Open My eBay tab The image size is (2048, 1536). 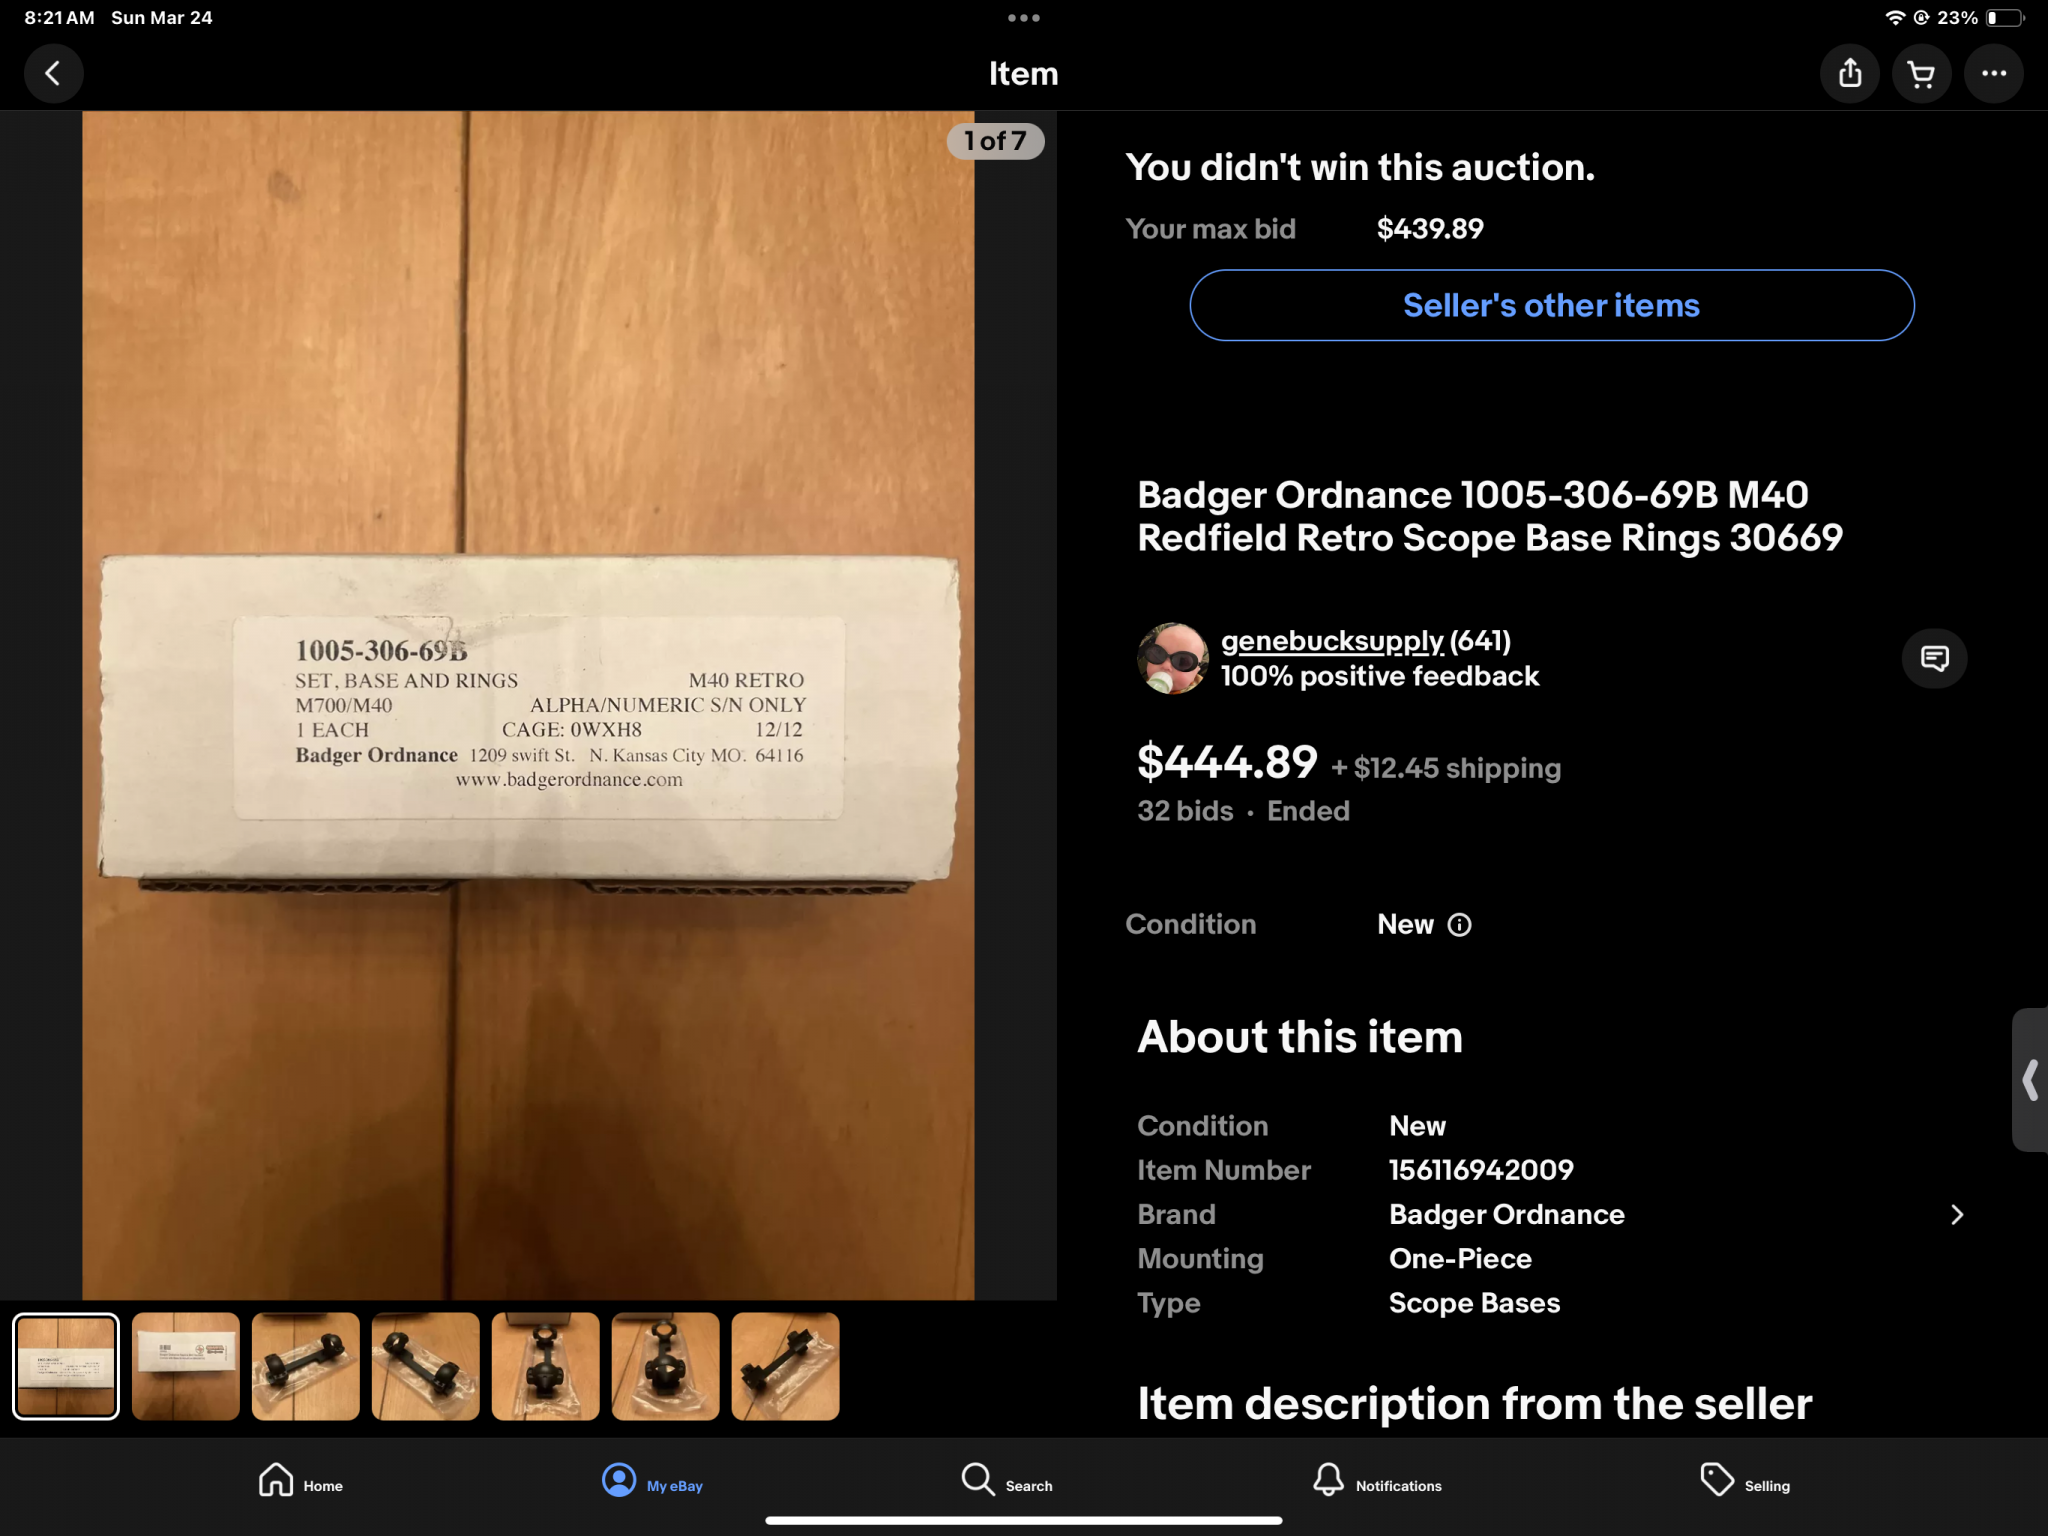(x=652, y=1482)
